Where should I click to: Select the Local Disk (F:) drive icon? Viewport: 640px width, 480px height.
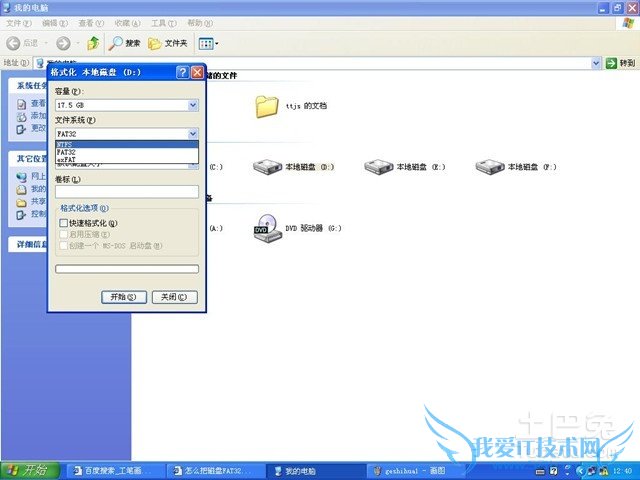coord(490,167)
